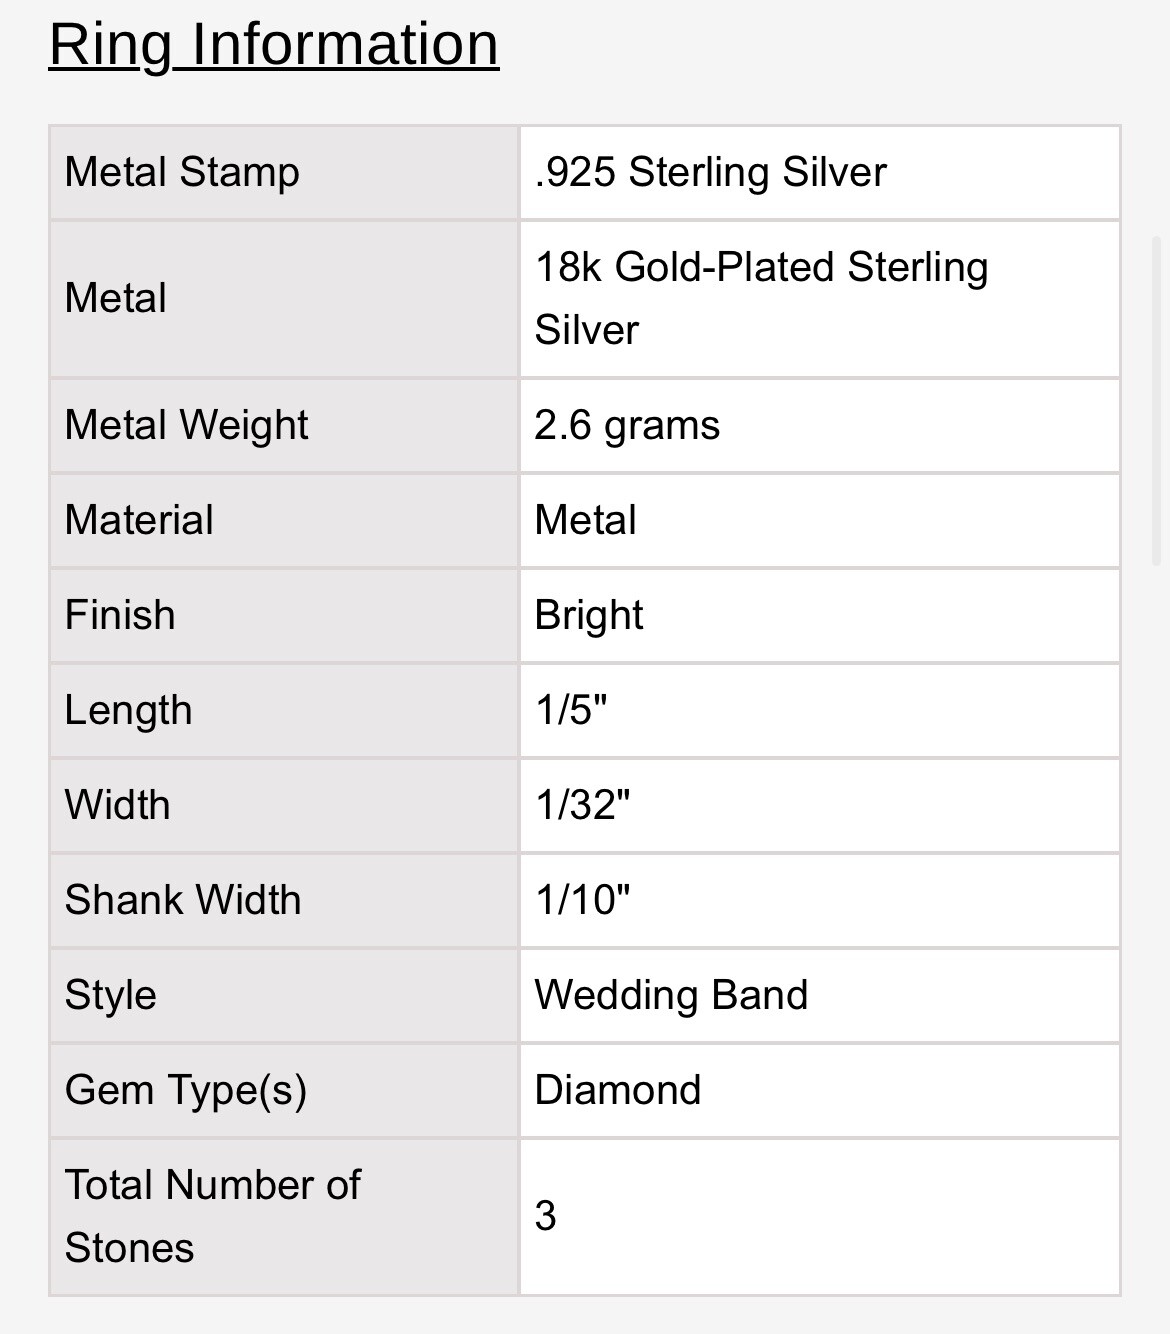The image size is (1170, 1334).
Task: Select the Metal Weight label
Action: (186, 425)
